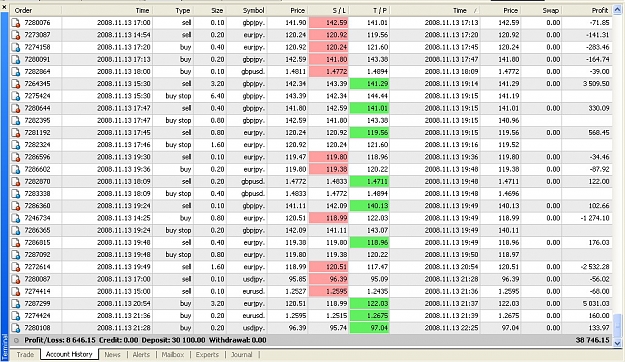Sort by the Swap column header
The width and height of the screenshot is (625, 362).
[541, 10]
